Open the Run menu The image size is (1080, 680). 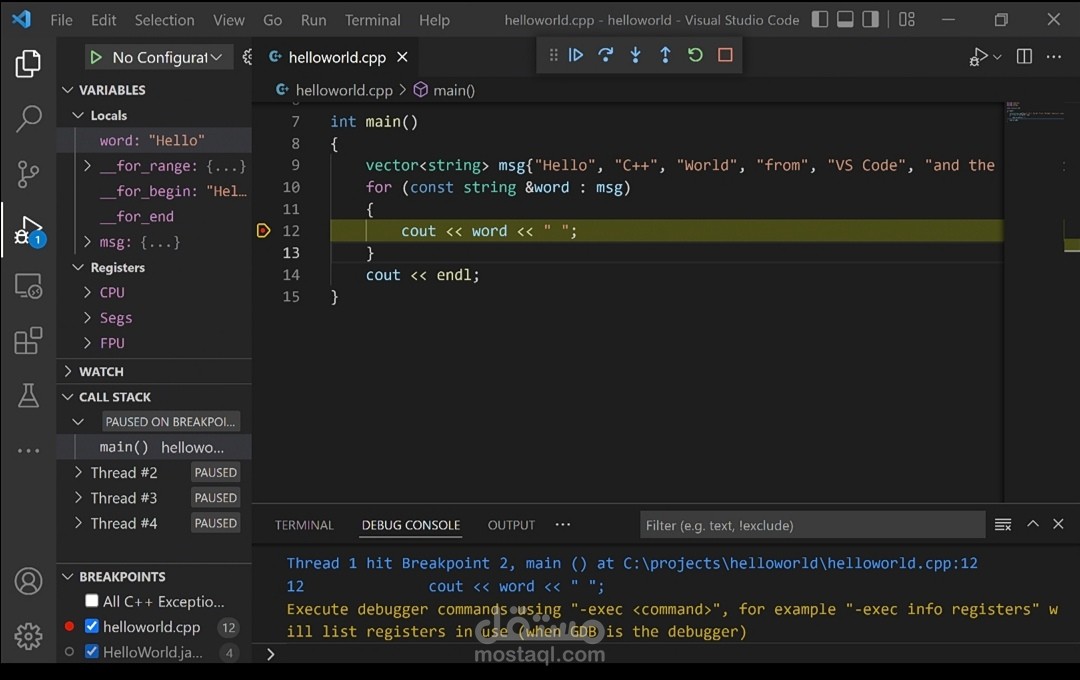point(313,20)
